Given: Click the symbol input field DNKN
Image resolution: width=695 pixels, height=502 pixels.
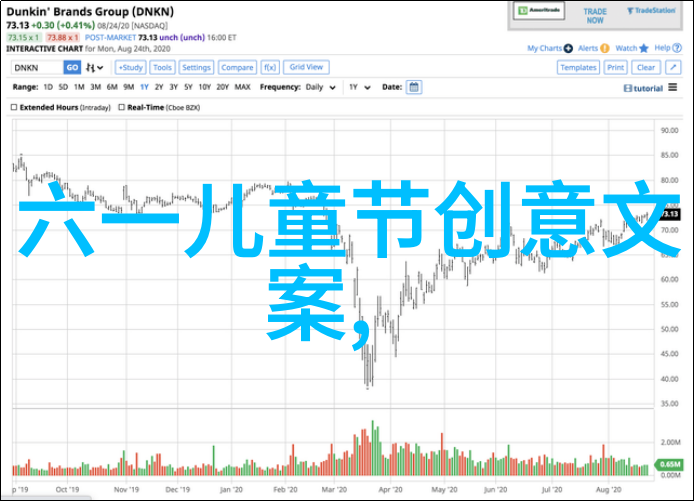Looking at the screenshot, I should click(37, 68).
